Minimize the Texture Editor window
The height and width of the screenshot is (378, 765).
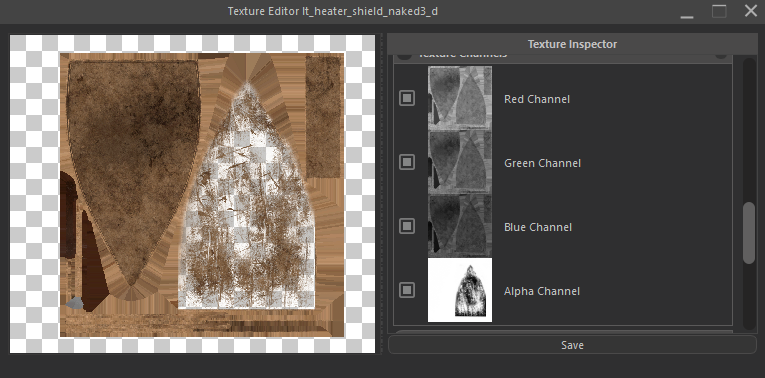tap(687, 12)
